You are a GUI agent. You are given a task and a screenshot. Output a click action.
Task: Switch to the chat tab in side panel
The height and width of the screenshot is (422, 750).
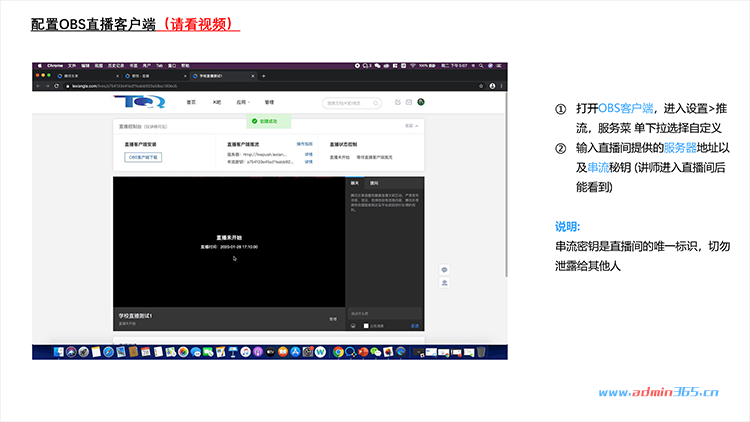355,183
